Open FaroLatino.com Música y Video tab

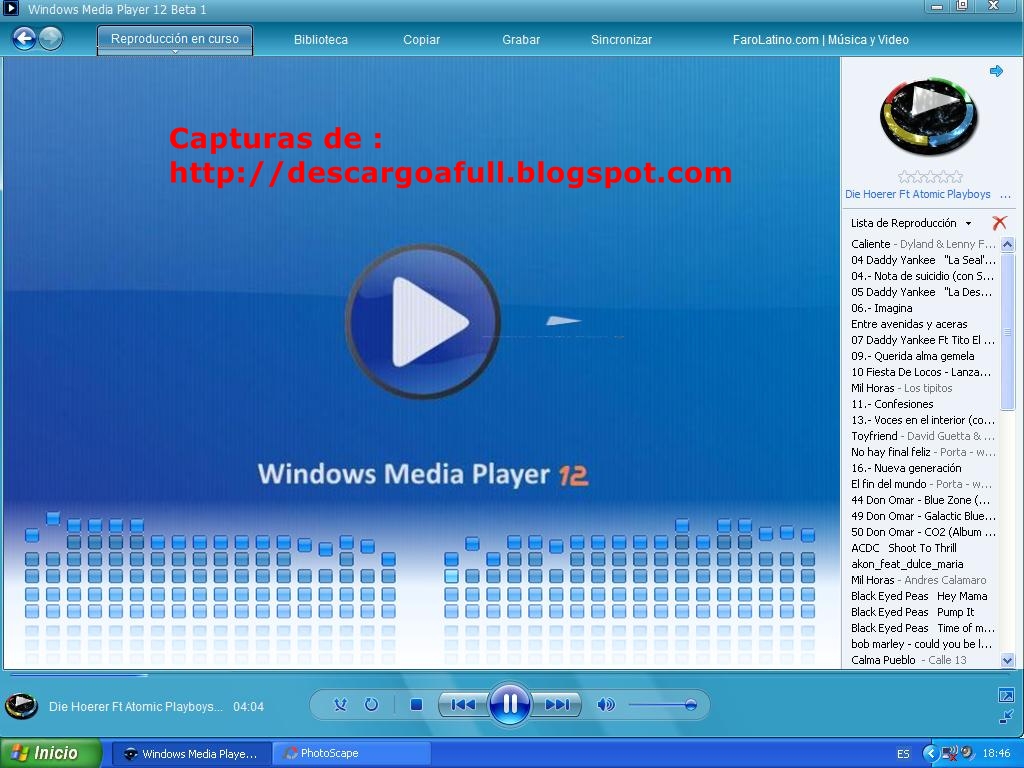[x=820, y=40]
